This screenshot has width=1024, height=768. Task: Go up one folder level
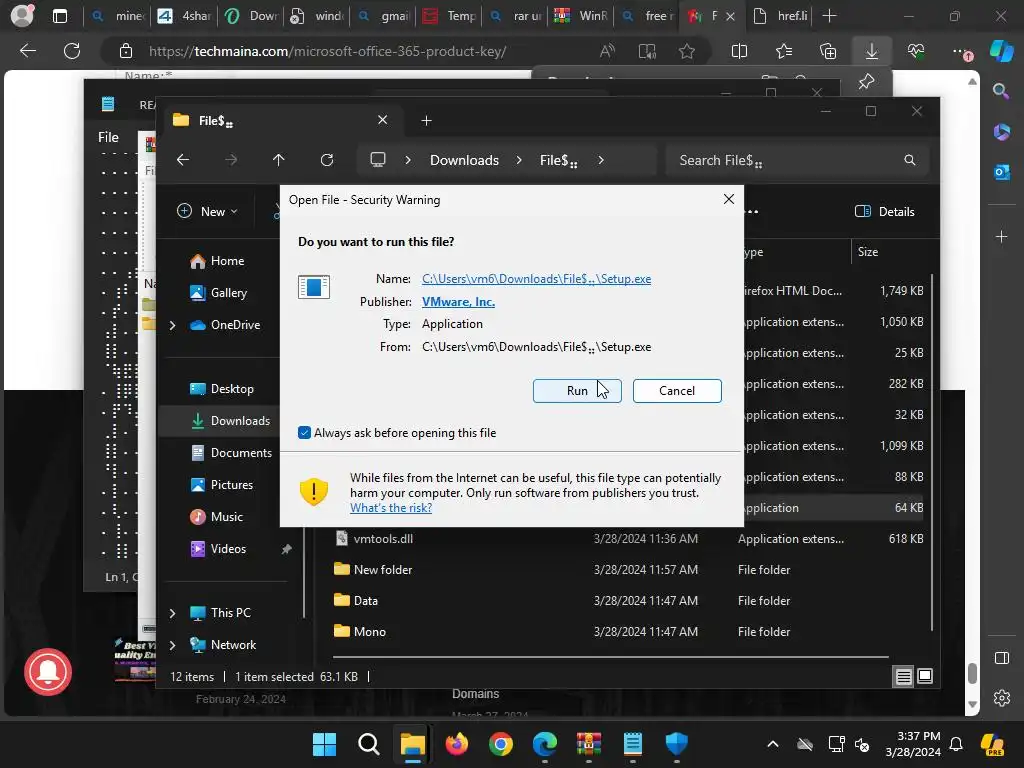pos(278,160)
